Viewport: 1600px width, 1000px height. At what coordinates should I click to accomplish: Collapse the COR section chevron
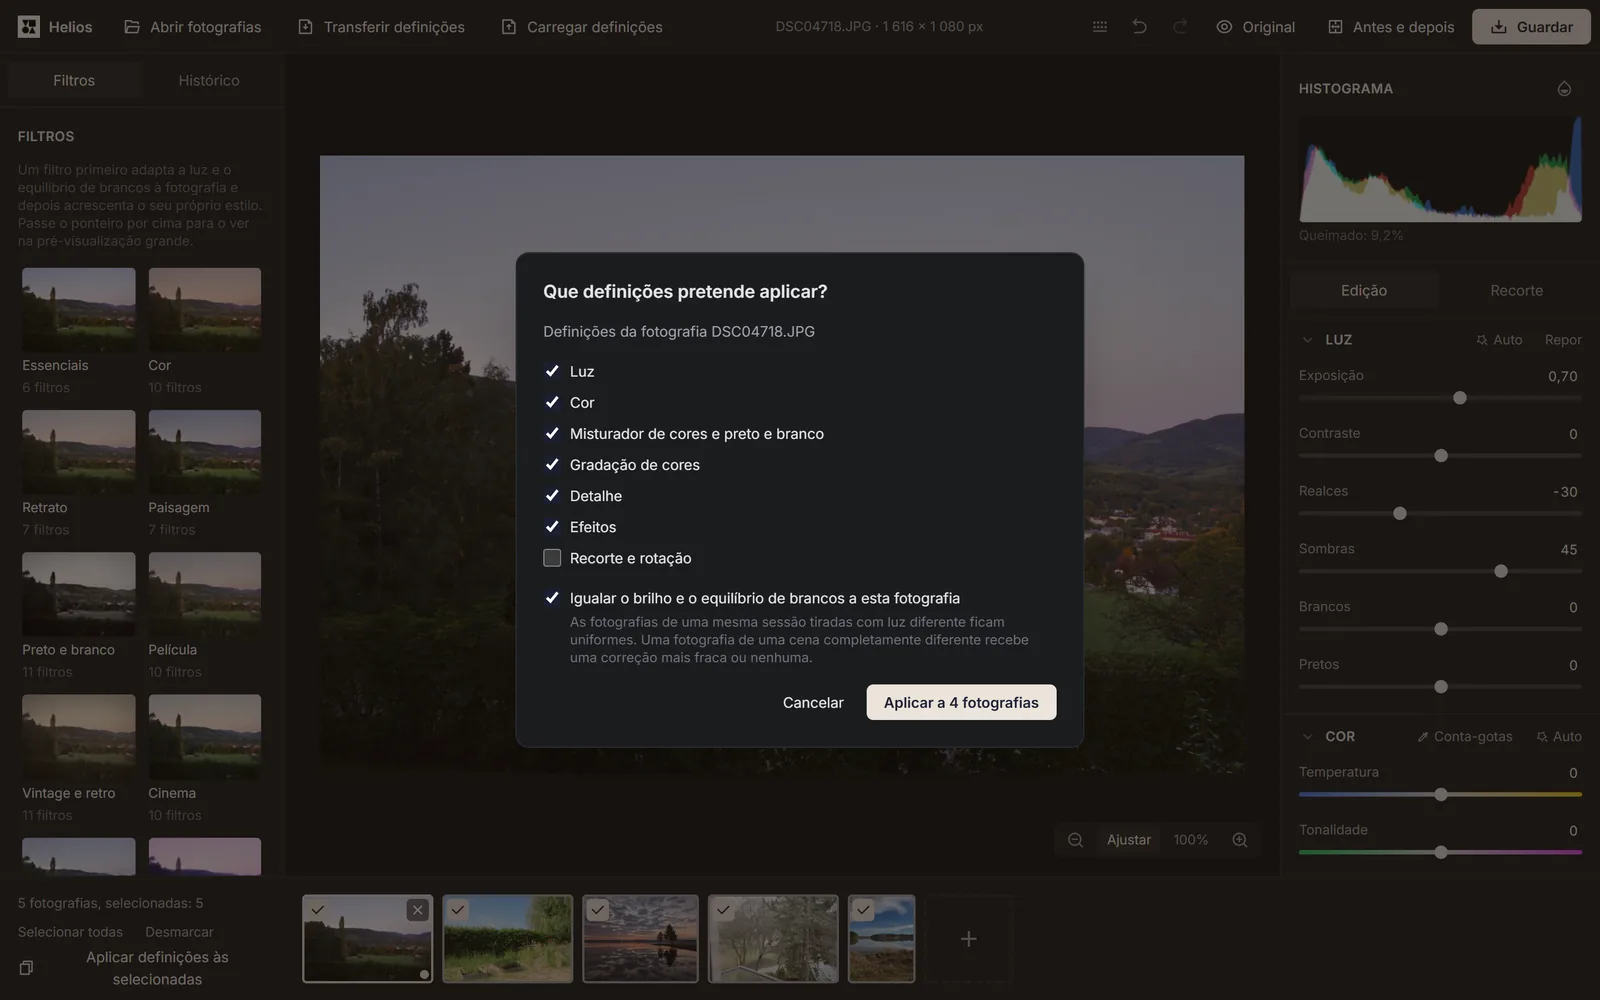coord(1307,736)
